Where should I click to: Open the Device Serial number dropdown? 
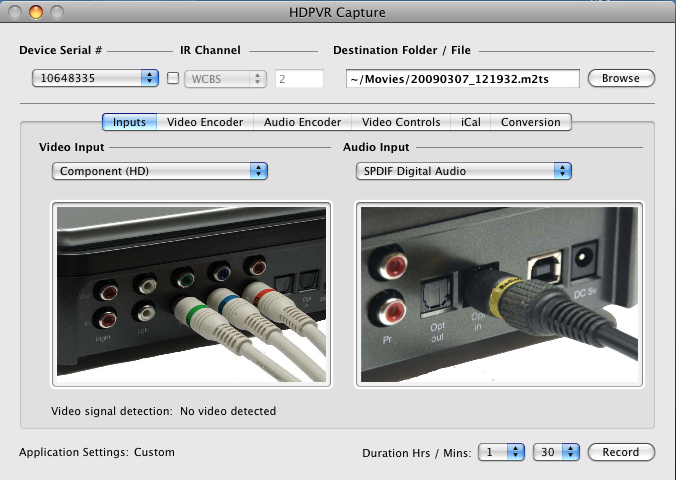coord(95,78)
